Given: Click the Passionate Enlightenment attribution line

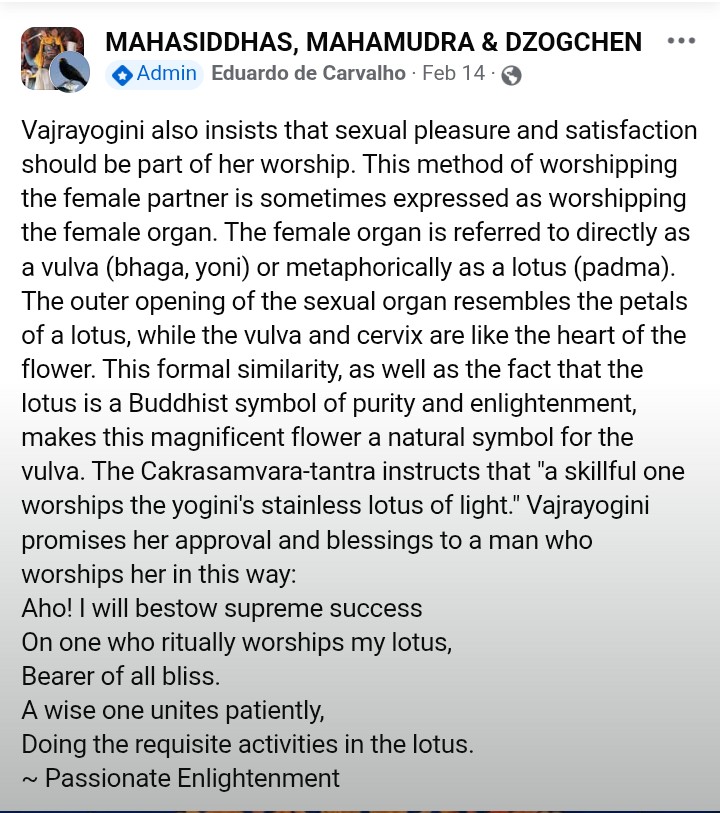Looking at the screenshot, I should point(180,778).
